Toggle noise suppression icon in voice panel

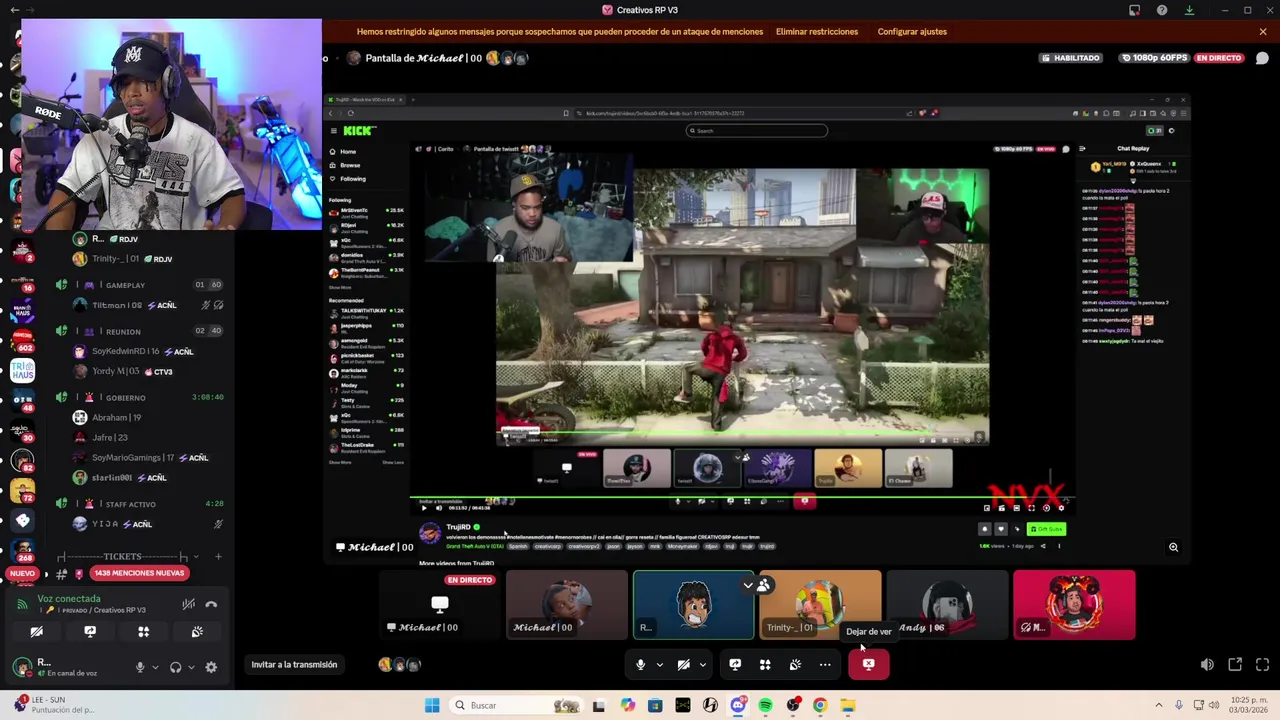pos(188,604)
